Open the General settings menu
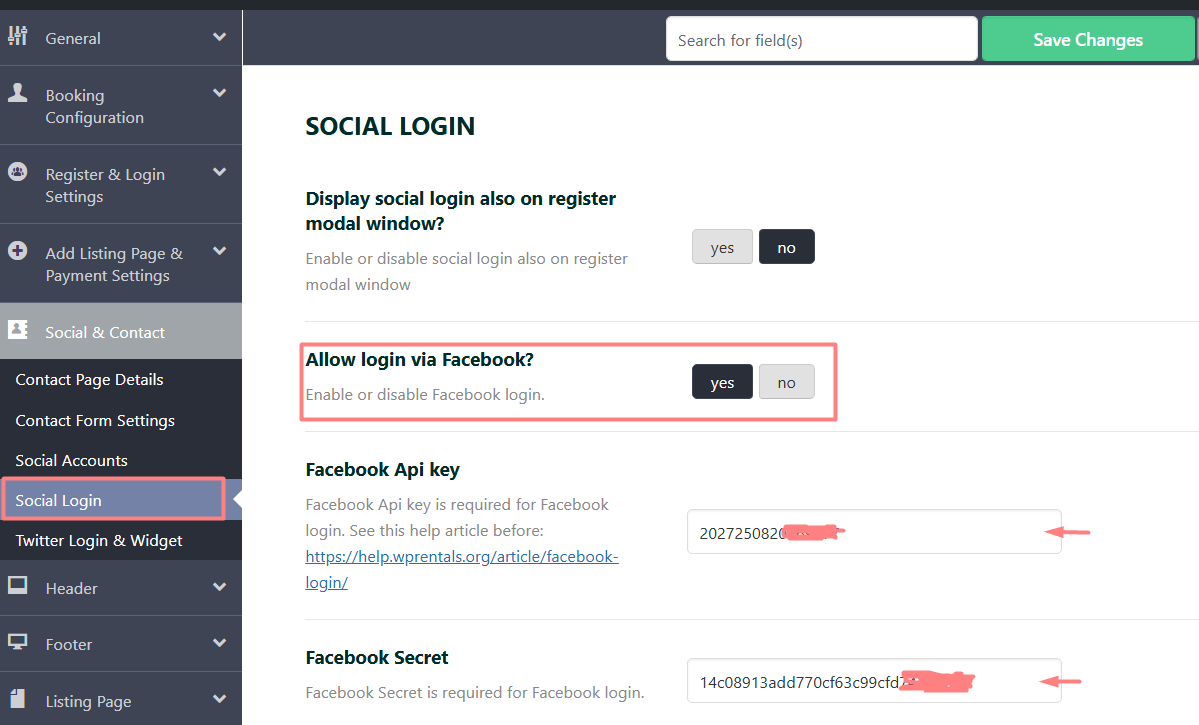Viewport: 1199px width, 725px height. point(121,37)
